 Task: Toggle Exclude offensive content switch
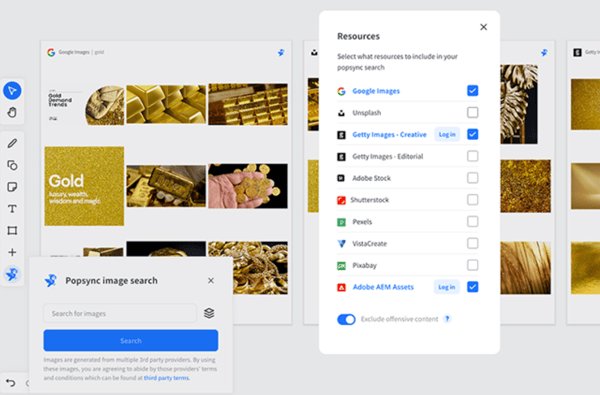click(x=346, y=319)
